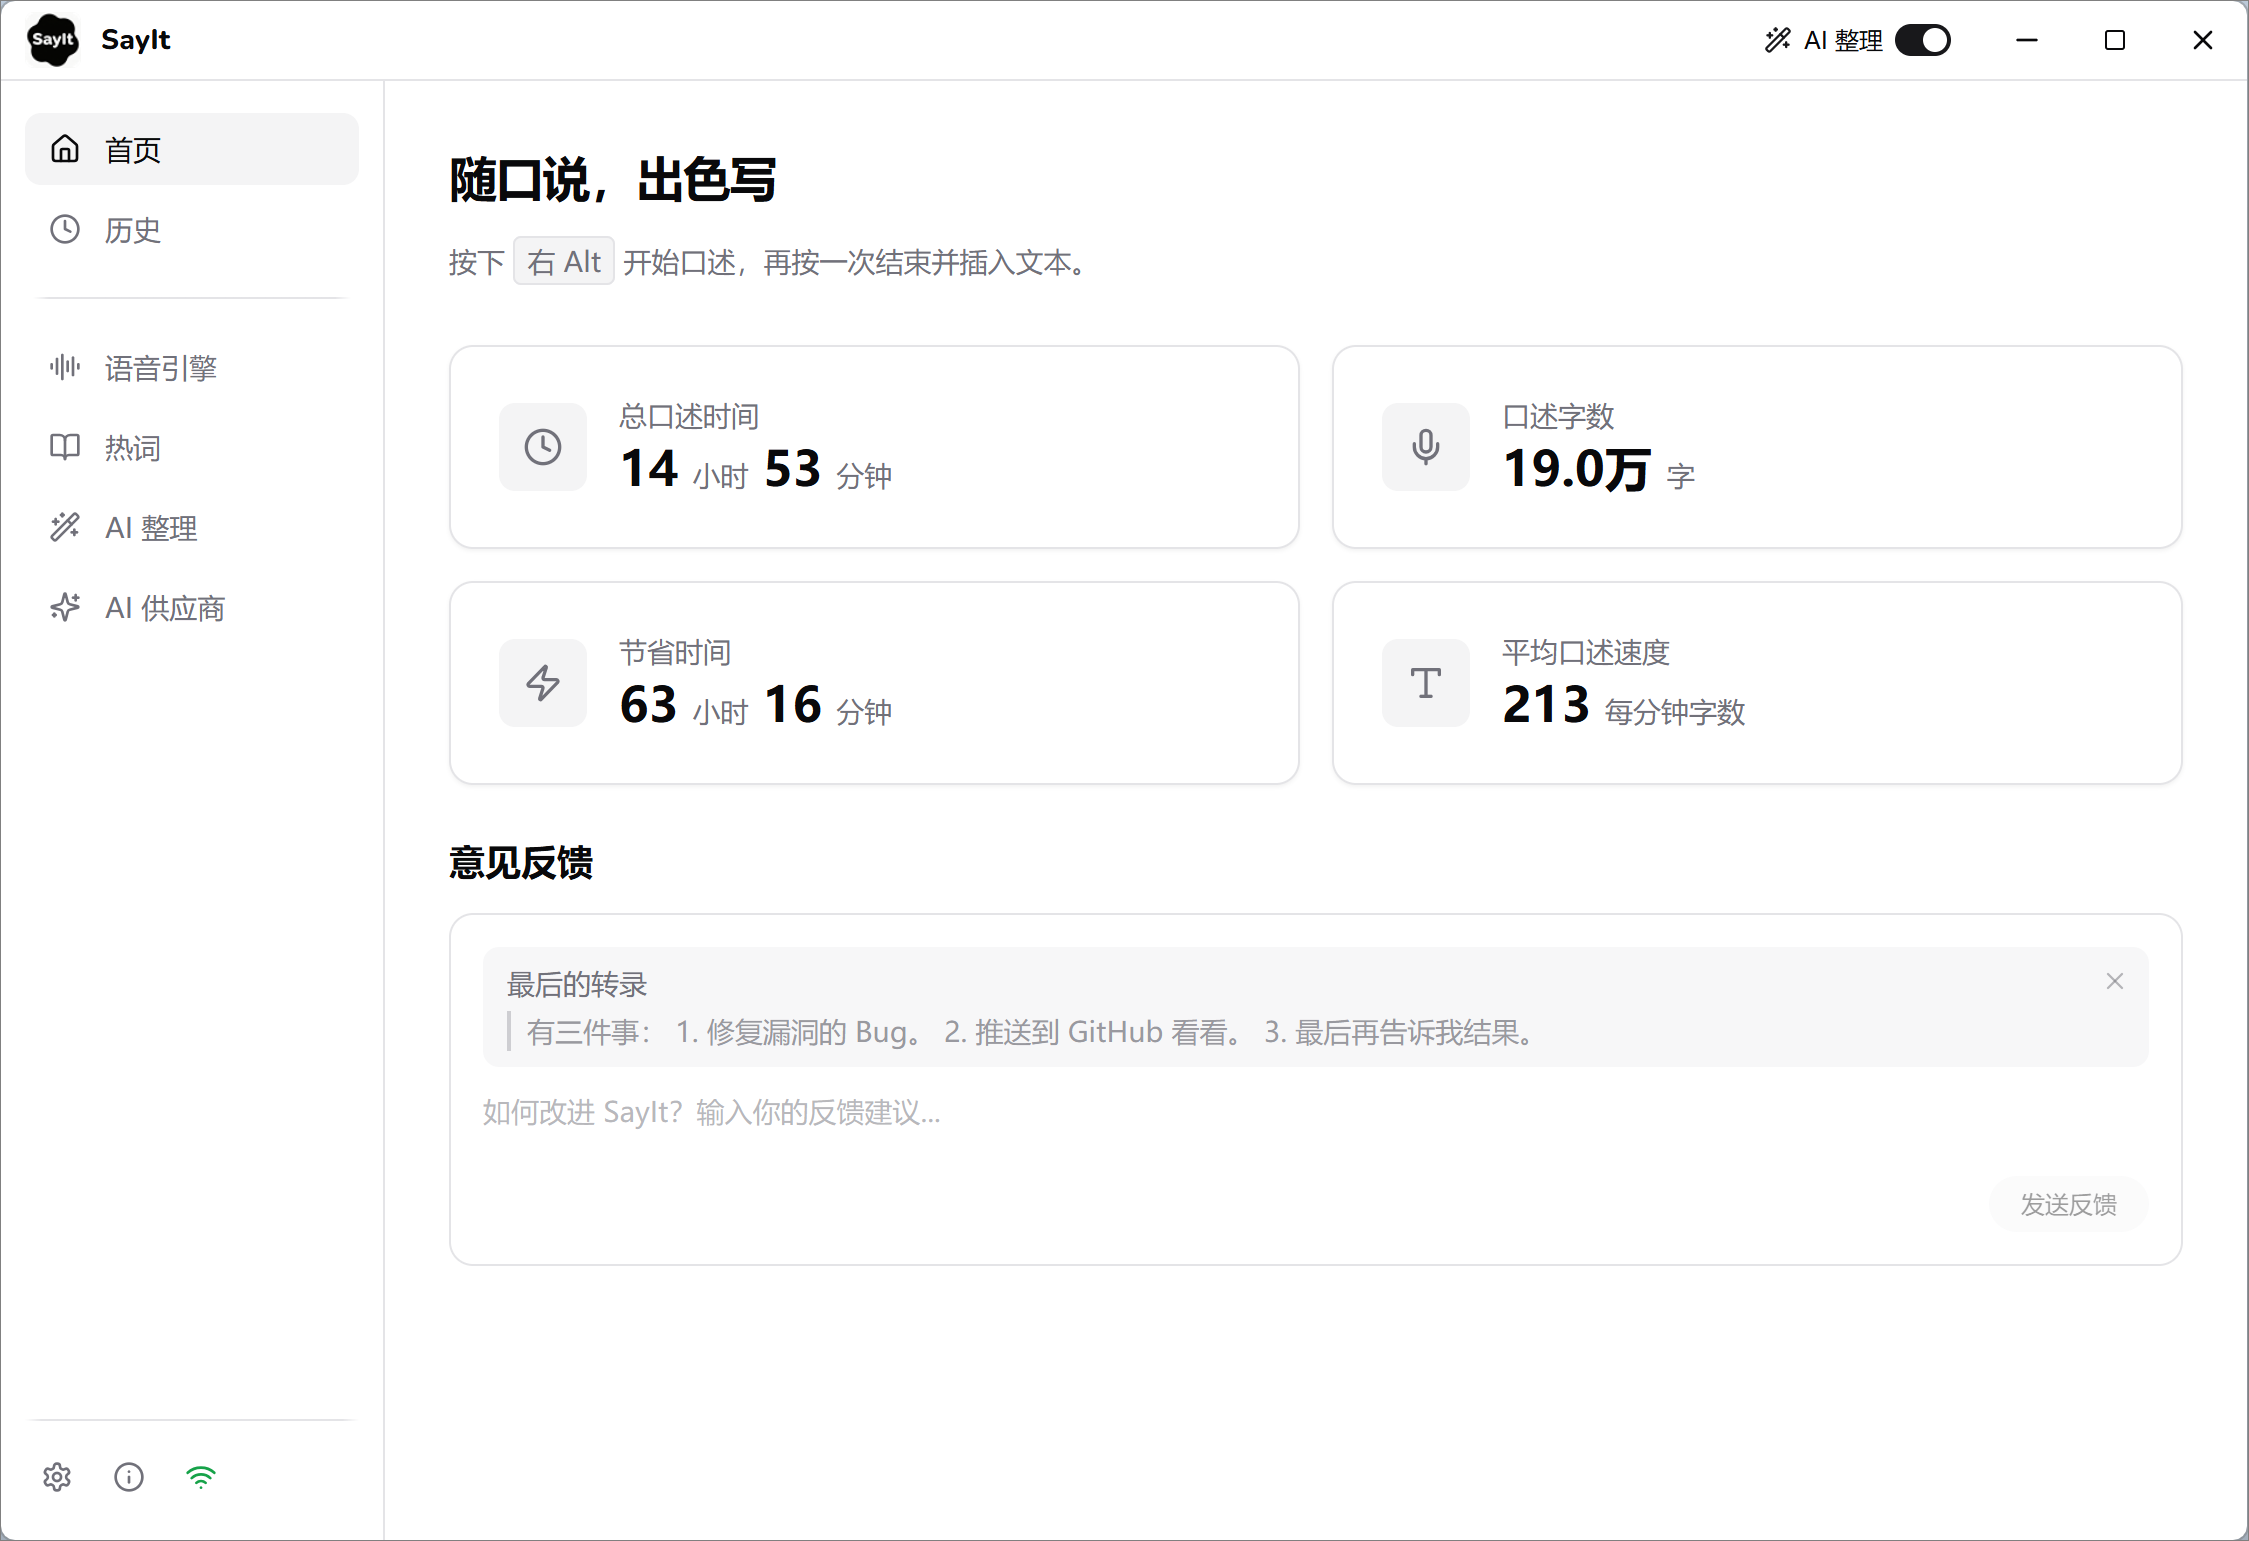Click the info circle icon
Screen dimensions: 2249x1541
coord(129,1477)
